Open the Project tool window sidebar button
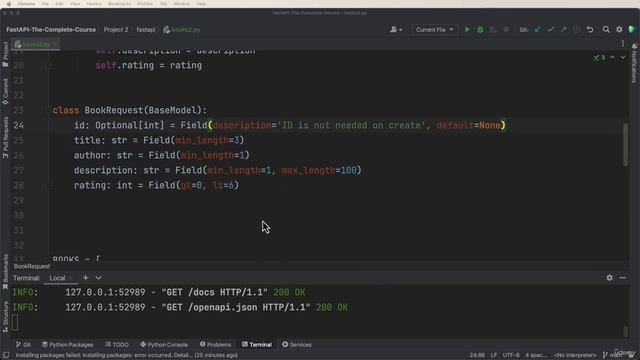Image resolution: width=640 pixels, height=360 pixels. (x=5, y=54)
